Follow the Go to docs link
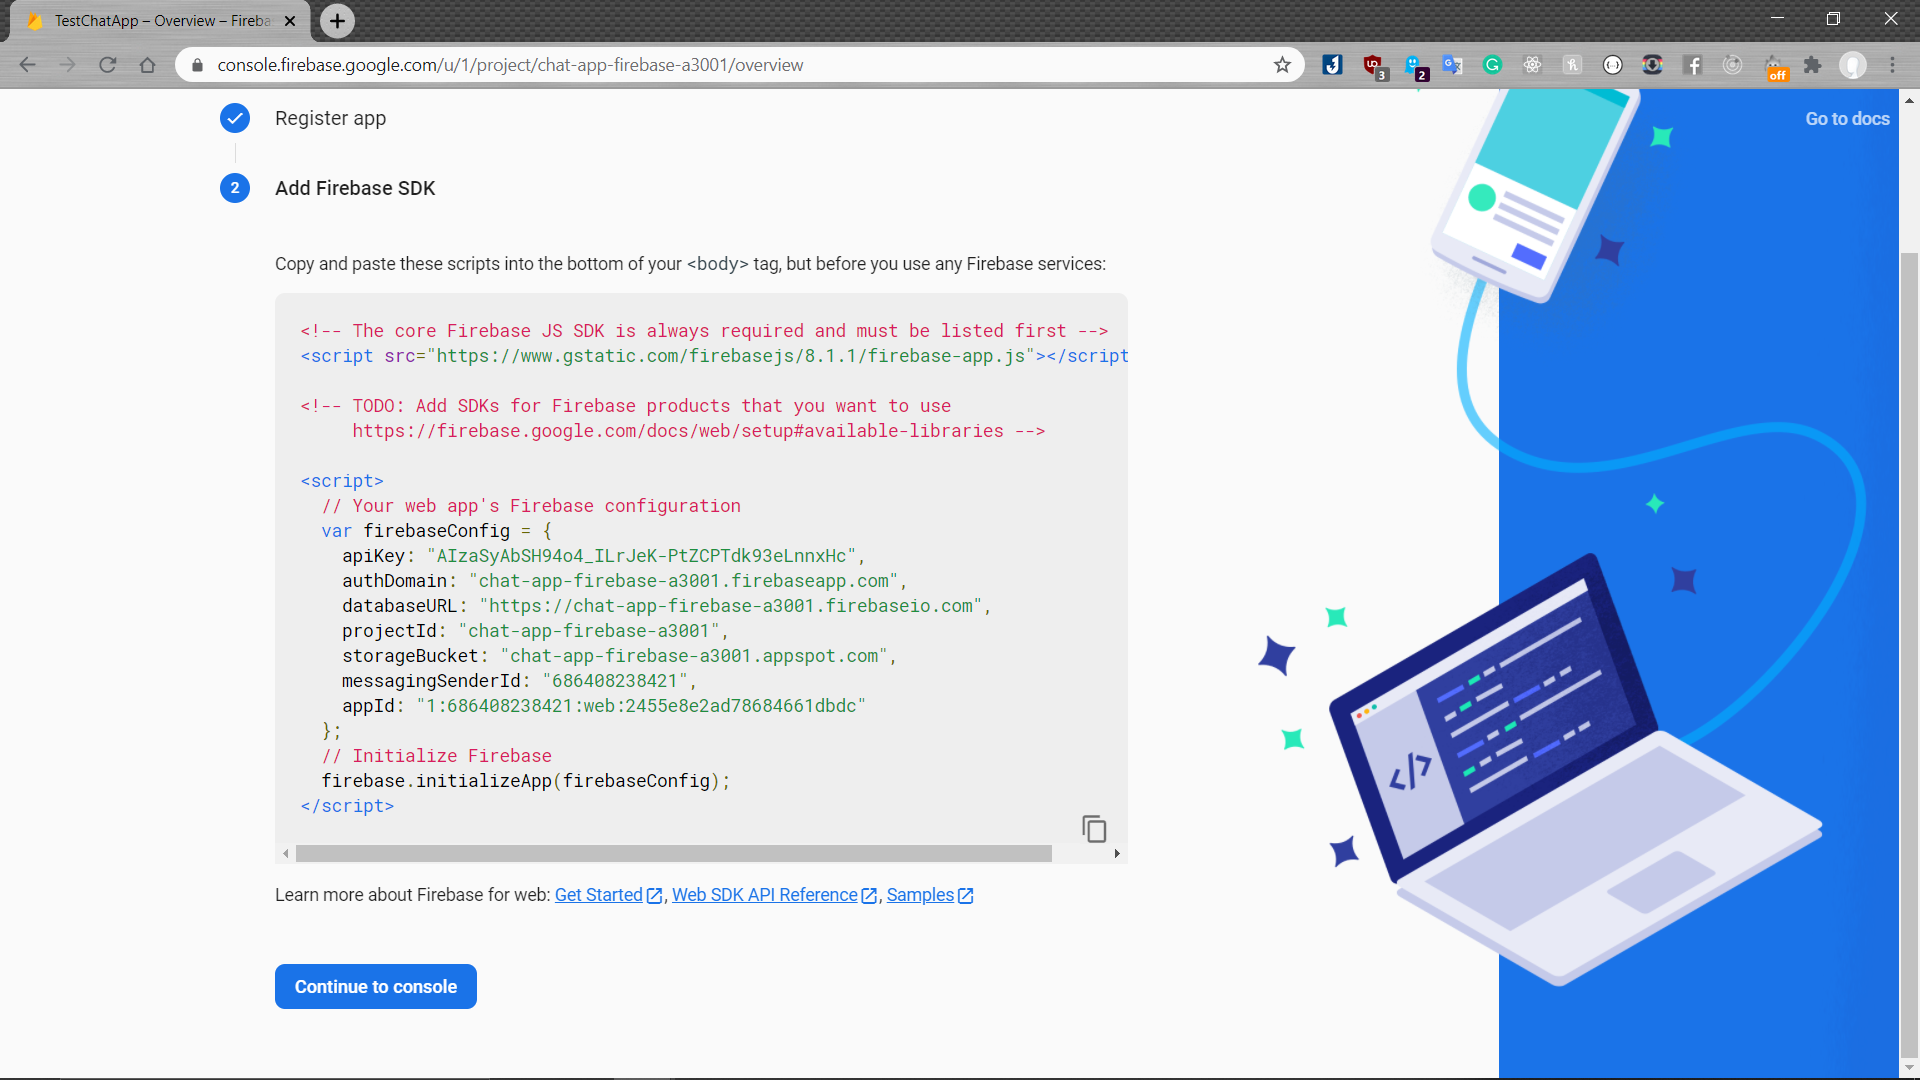This screenshot has width=1920, height=1080. click(1847, 118)
